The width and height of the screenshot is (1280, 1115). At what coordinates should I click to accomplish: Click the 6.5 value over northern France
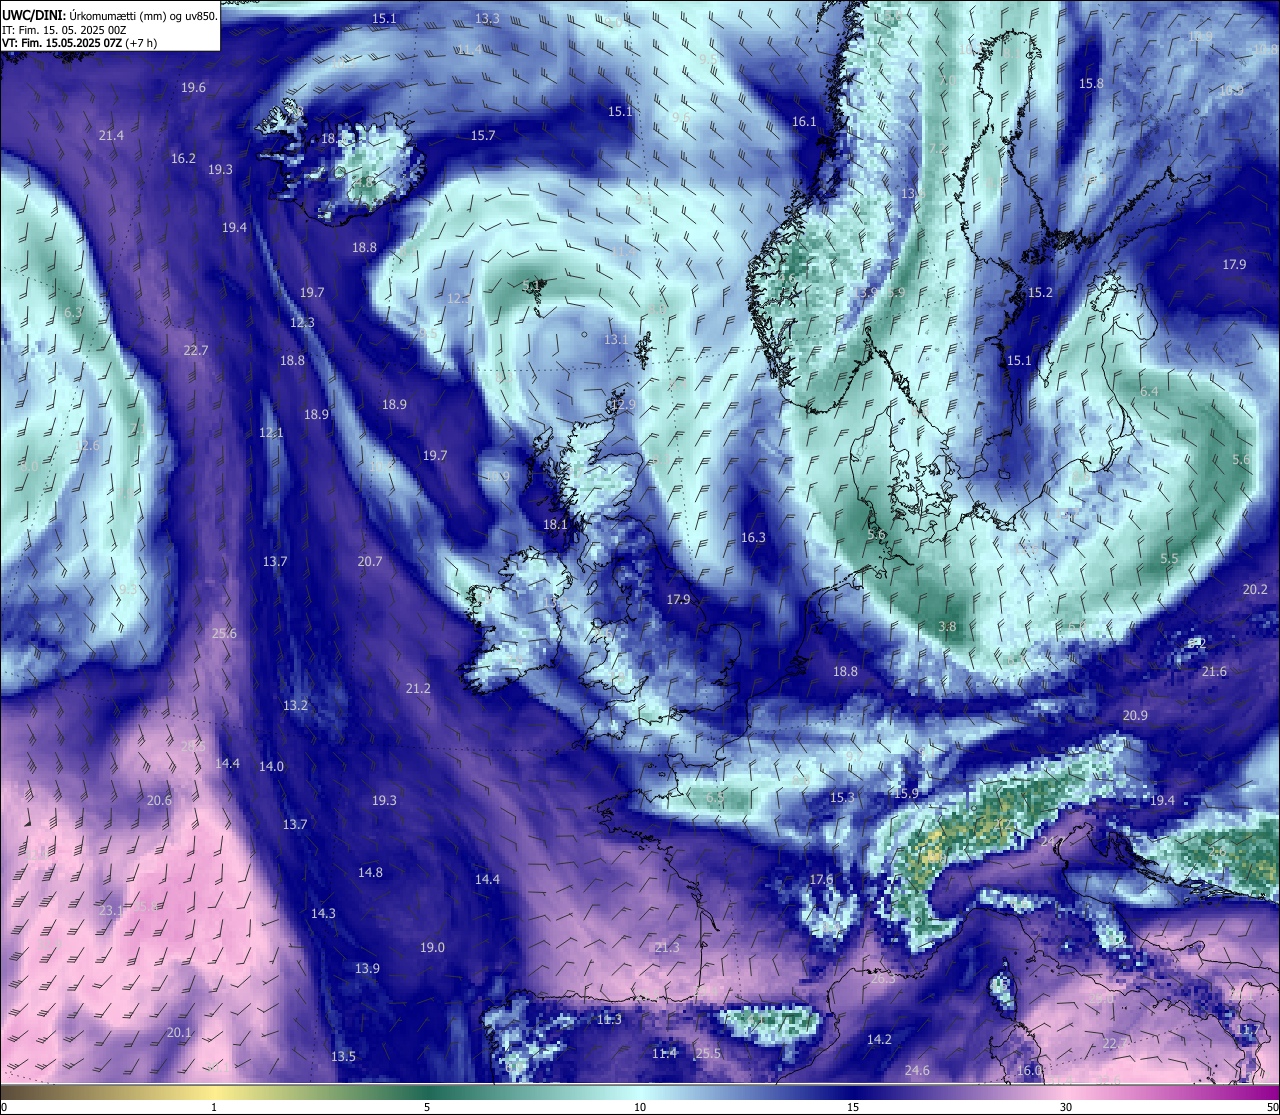tap(715, 798)
